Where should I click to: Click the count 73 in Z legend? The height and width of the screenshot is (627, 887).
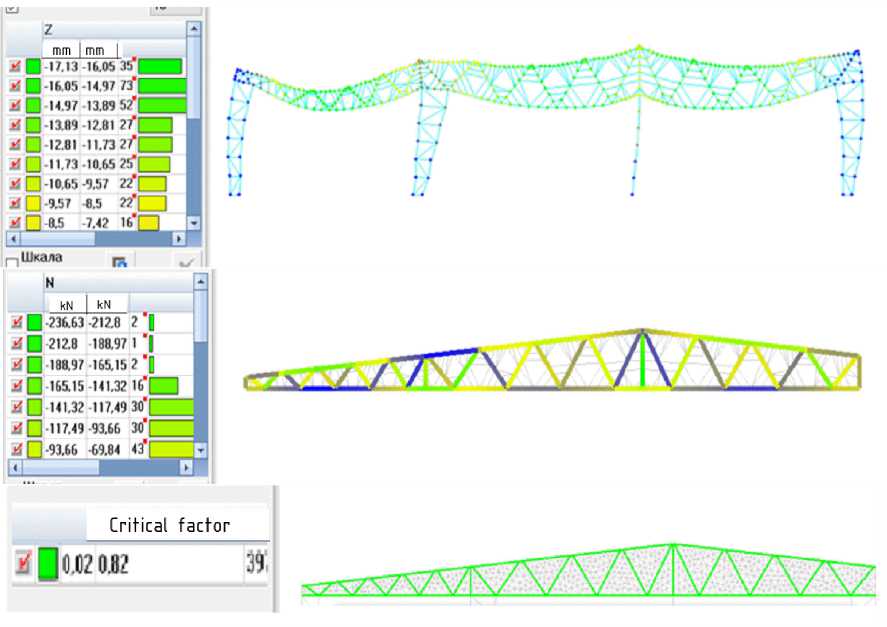click(x=126, y=85)
